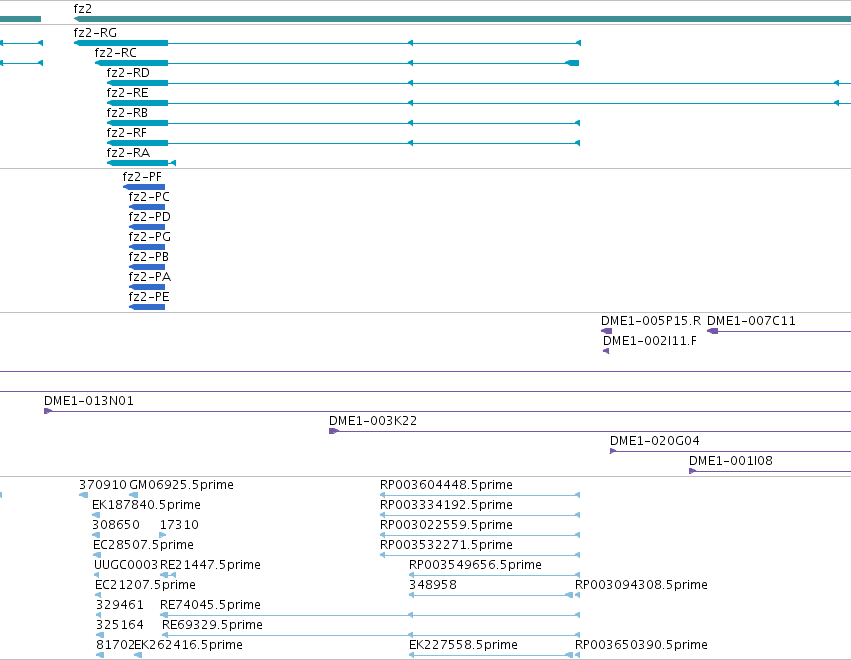Click the fz2-RD transcript label
This screenshot has width=851, height=660.
tap(128, 73)
